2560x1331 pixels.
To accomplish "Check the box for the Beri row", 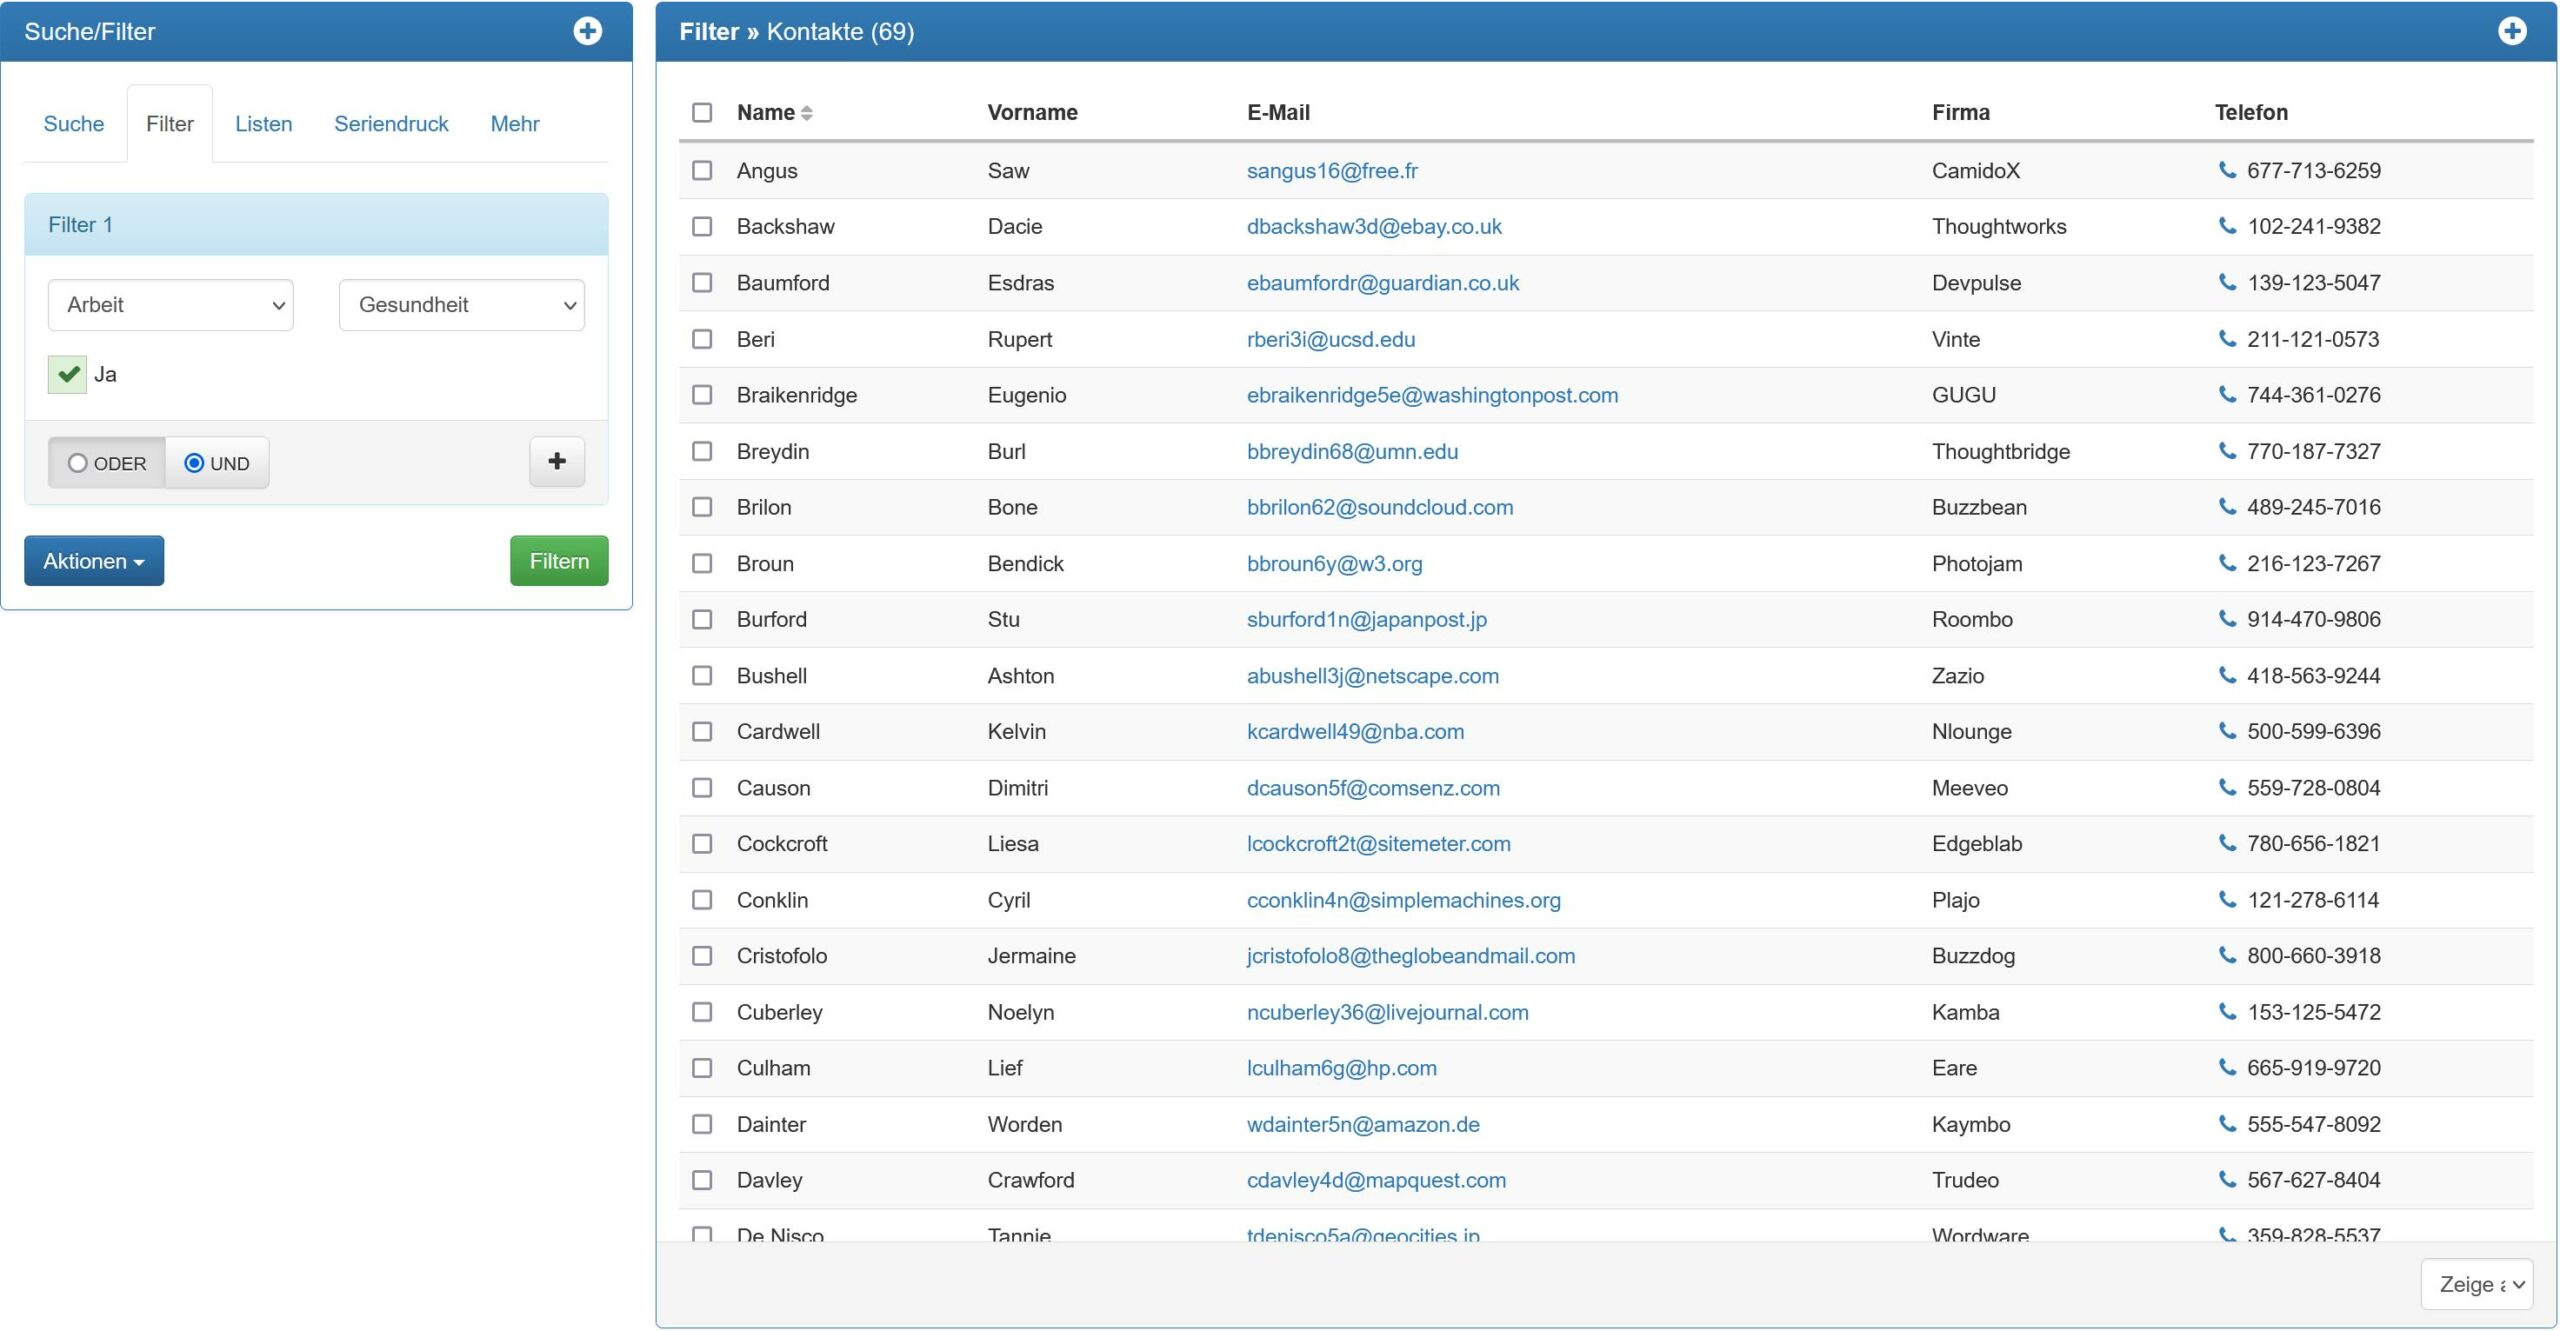I will 702,339.
